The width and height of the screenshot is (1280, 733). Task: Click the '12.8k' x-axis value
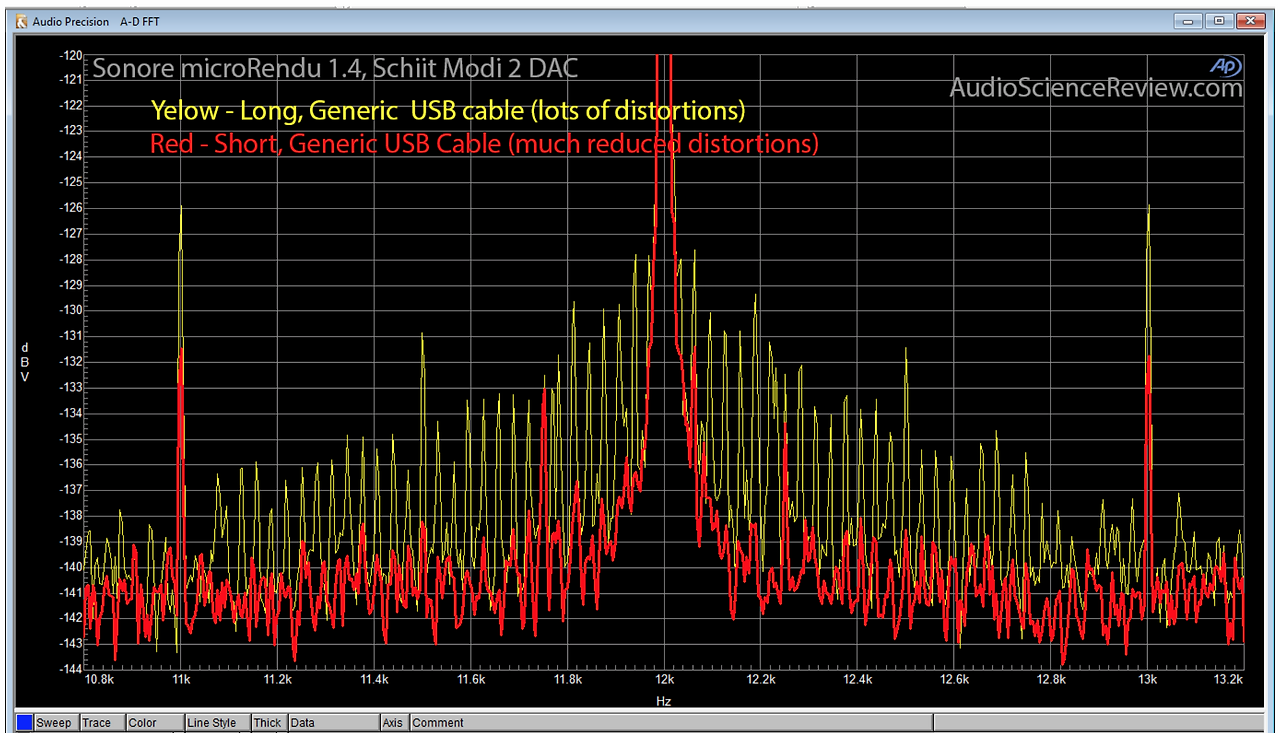tap(1052, 680)
